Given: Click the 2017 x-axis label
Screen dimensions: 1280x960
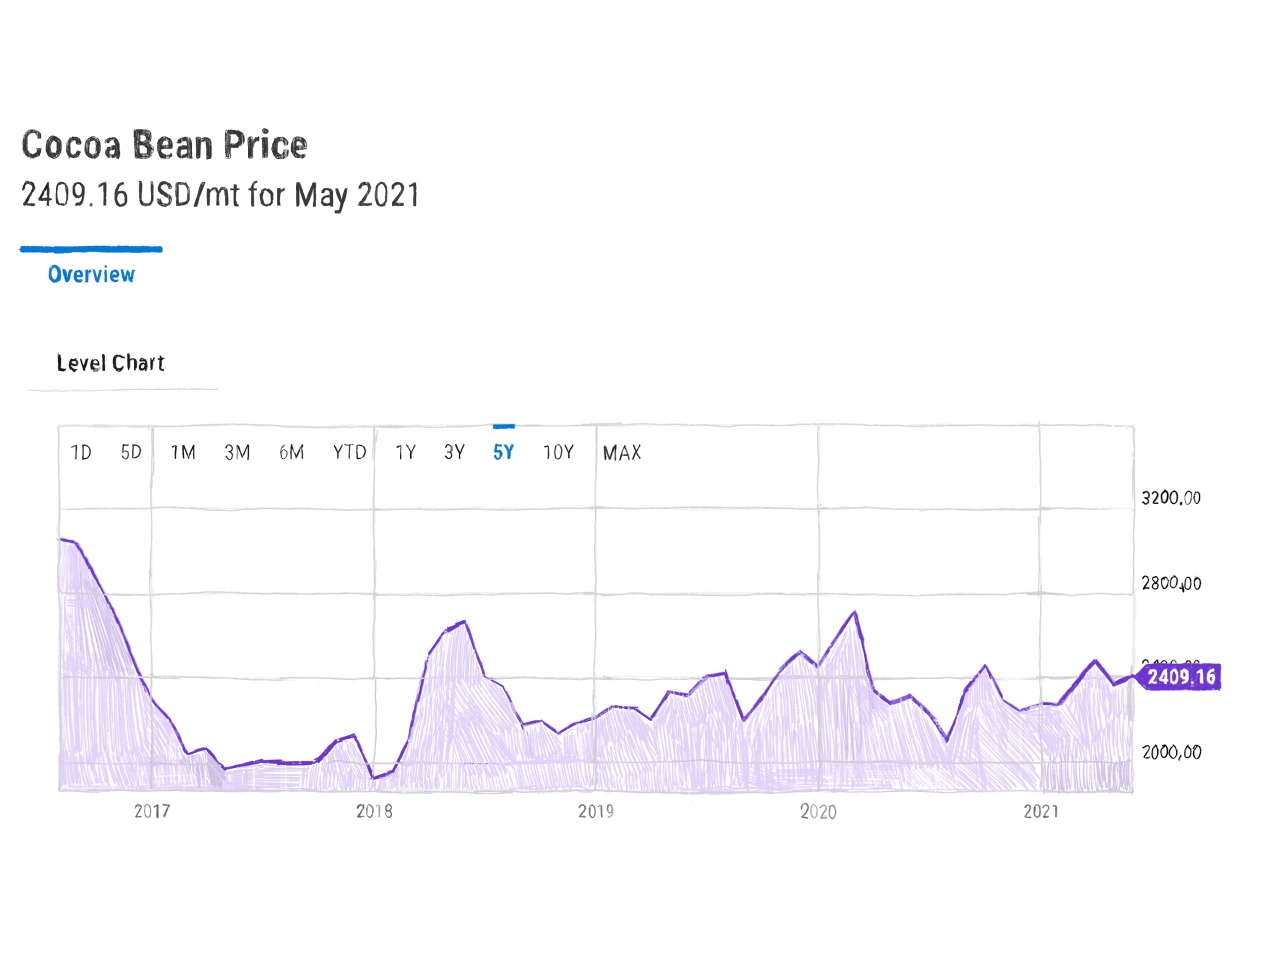Looking at the screenshot, I should [152, 811].
